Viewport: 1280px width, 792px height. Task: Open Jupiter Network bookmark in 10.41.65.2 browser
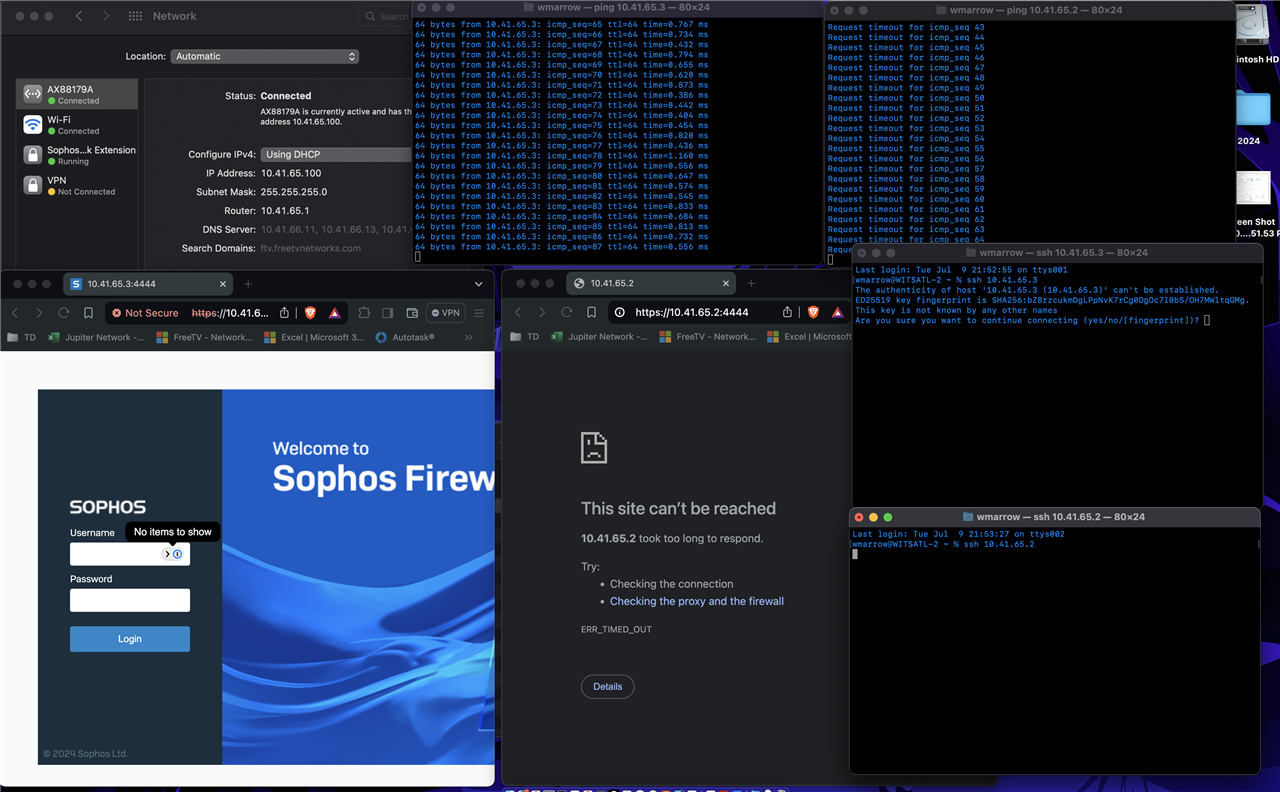(x=598, y=338)
